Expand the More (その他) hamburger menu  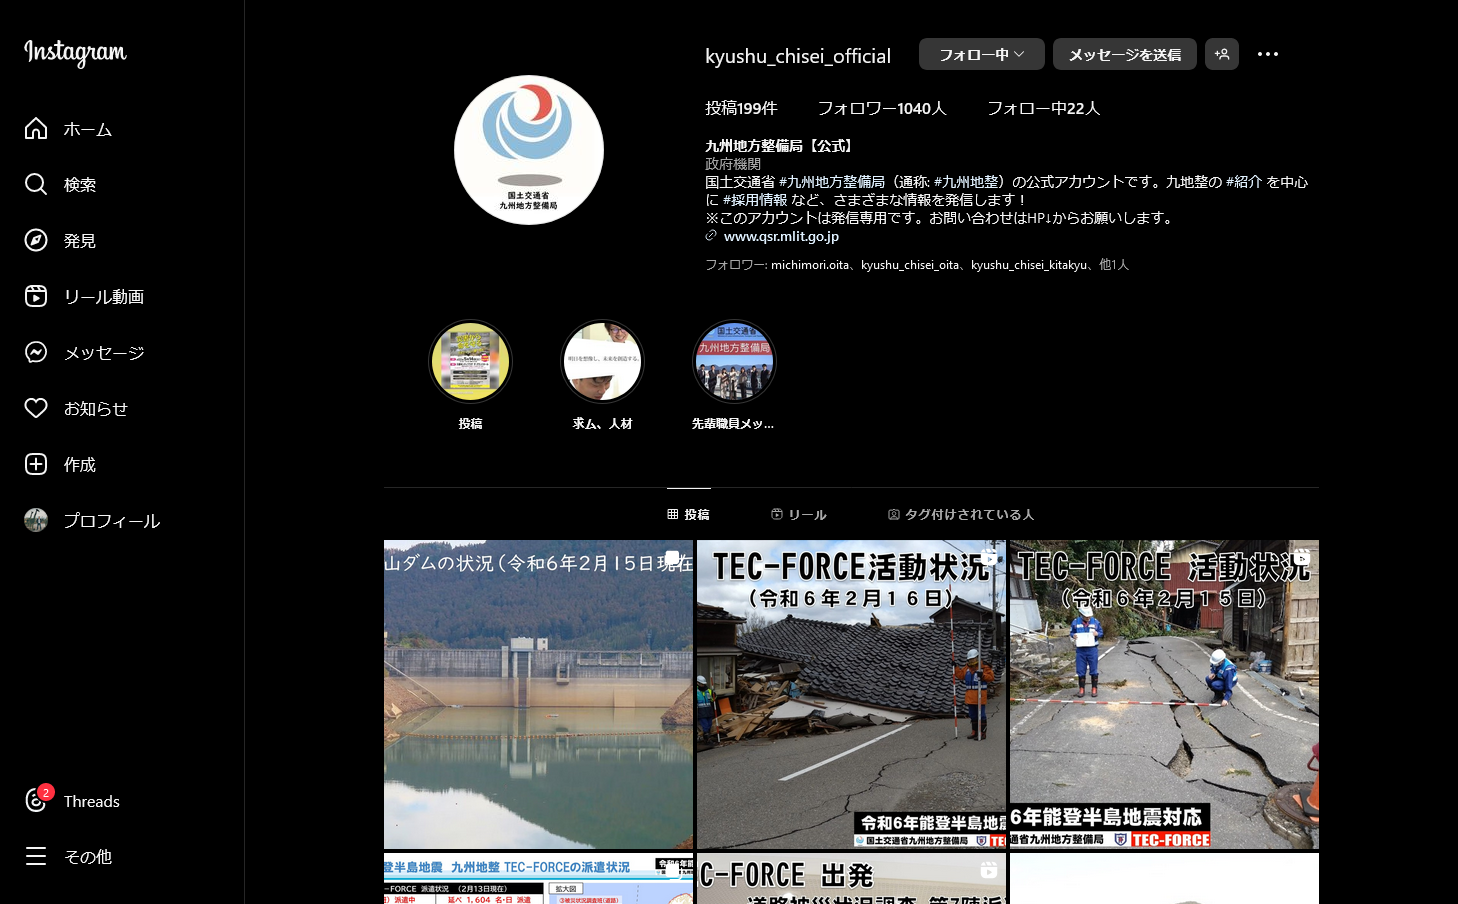click(x=36, y=857)
